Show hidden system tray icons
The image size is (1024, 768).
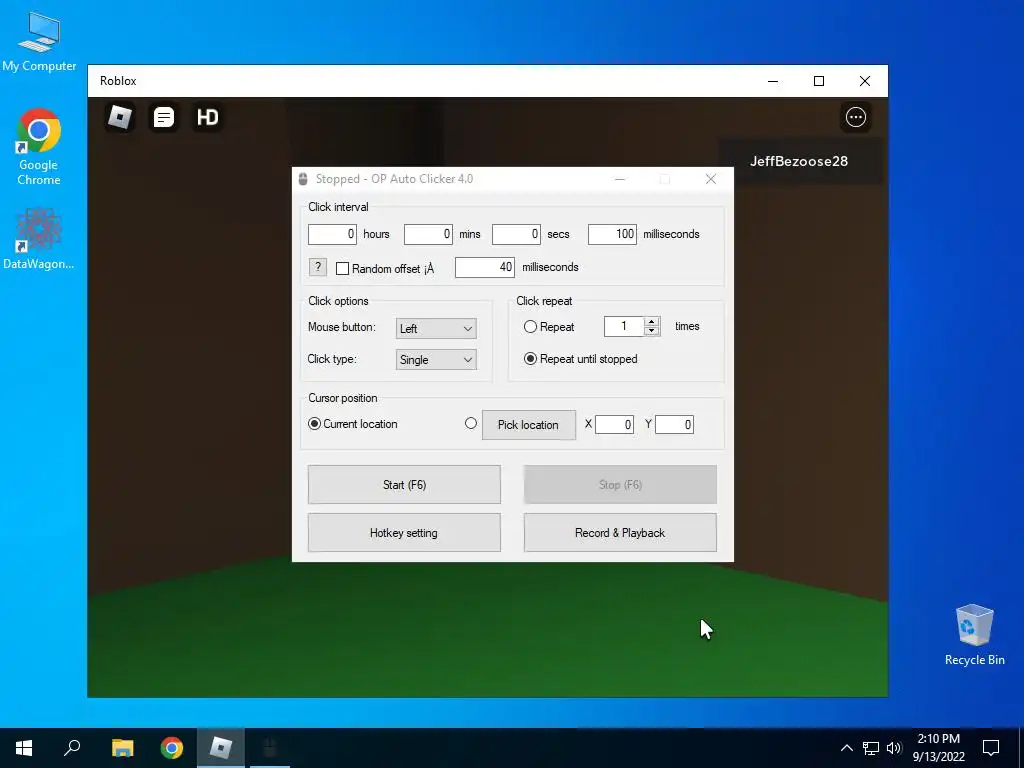[846, 748]
